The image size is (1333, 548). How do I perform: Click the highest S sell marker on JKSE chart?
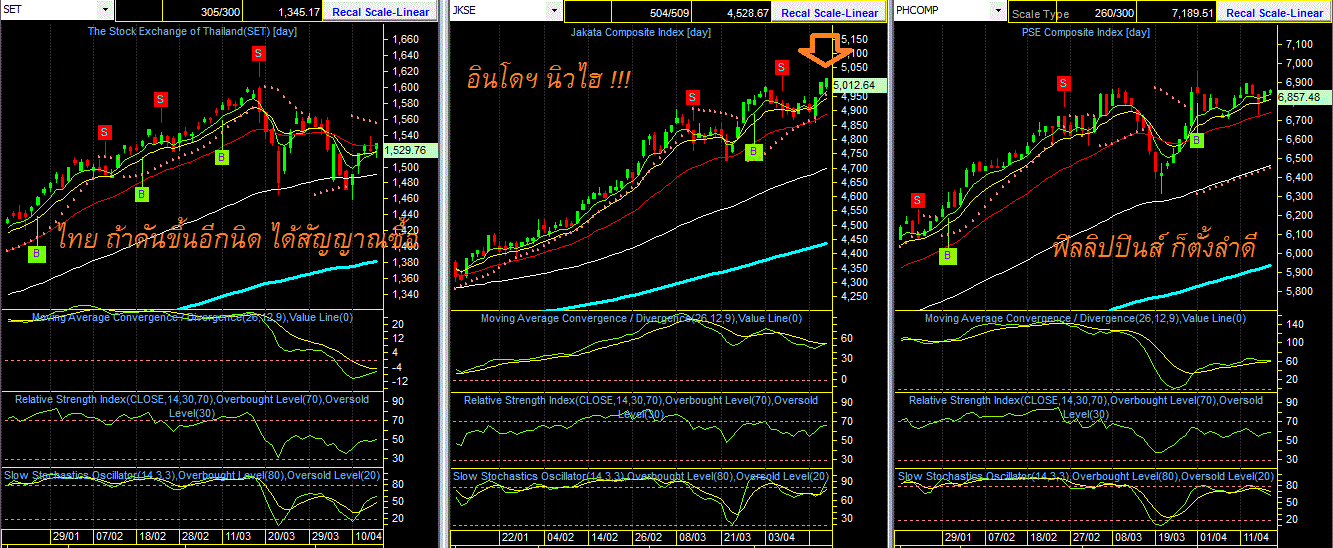tap(782, 67)
